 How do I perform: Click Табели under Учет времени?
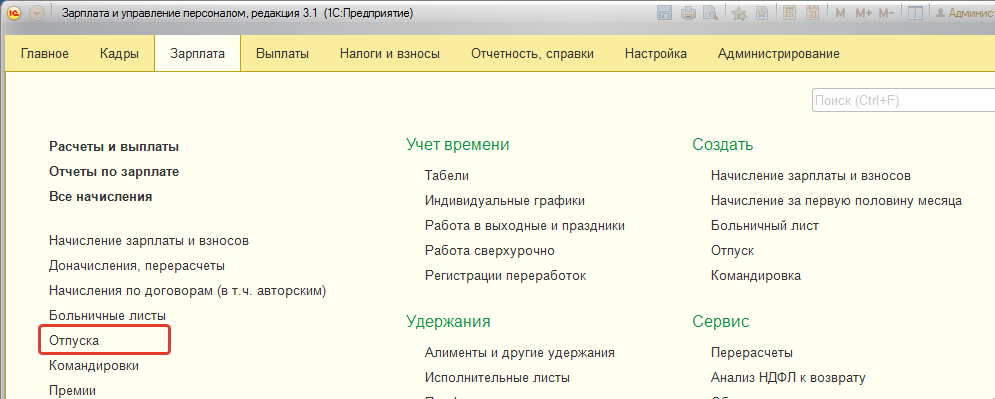pyautogui.click(x=447, y=176)
